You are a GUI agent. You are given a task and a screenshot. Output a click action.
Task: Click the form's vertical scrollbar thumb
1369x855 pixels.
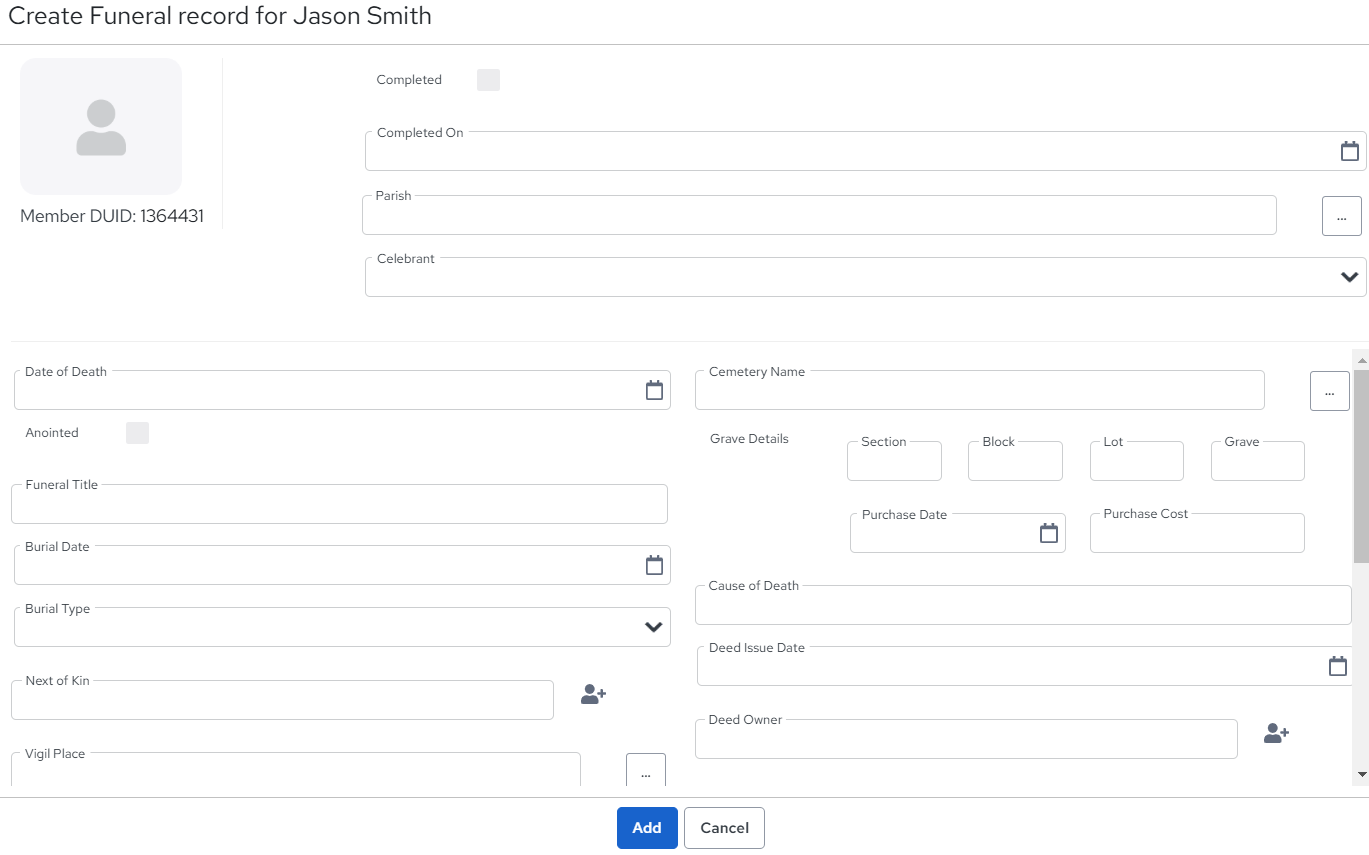click(x=1361, y=465)
